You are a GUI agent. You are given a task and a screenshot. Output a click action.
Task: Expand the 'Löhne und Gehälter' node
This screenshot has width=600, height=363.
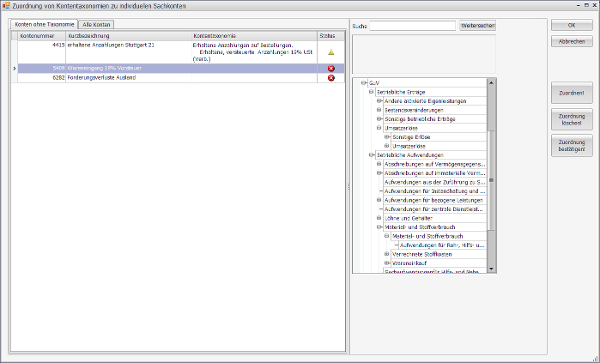379,218
